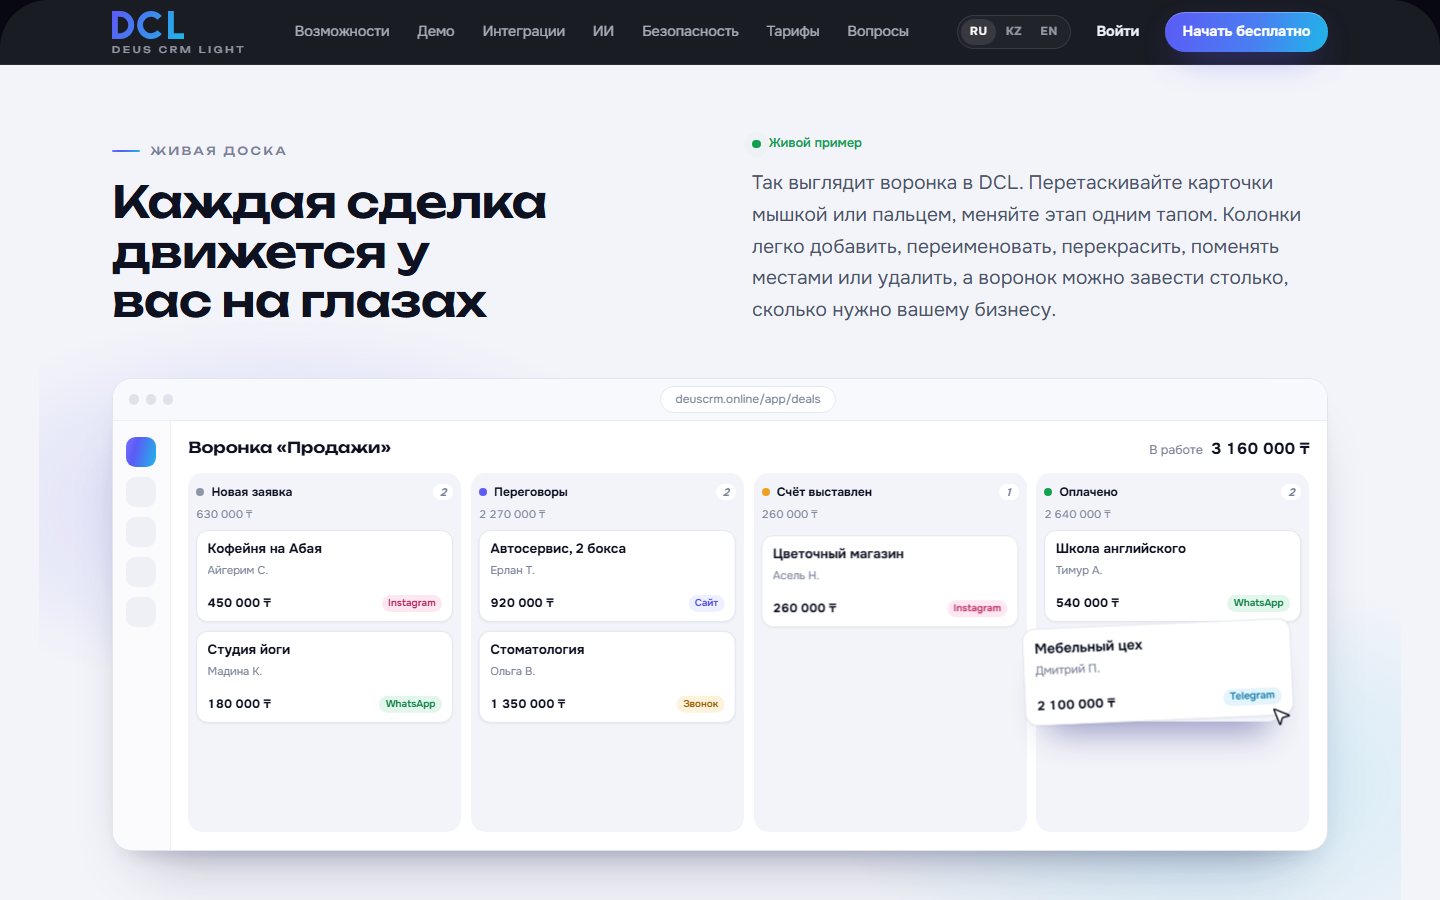Open the Безопасность nav link
This screenshot has height=900, width=1440.
(690, 31)
